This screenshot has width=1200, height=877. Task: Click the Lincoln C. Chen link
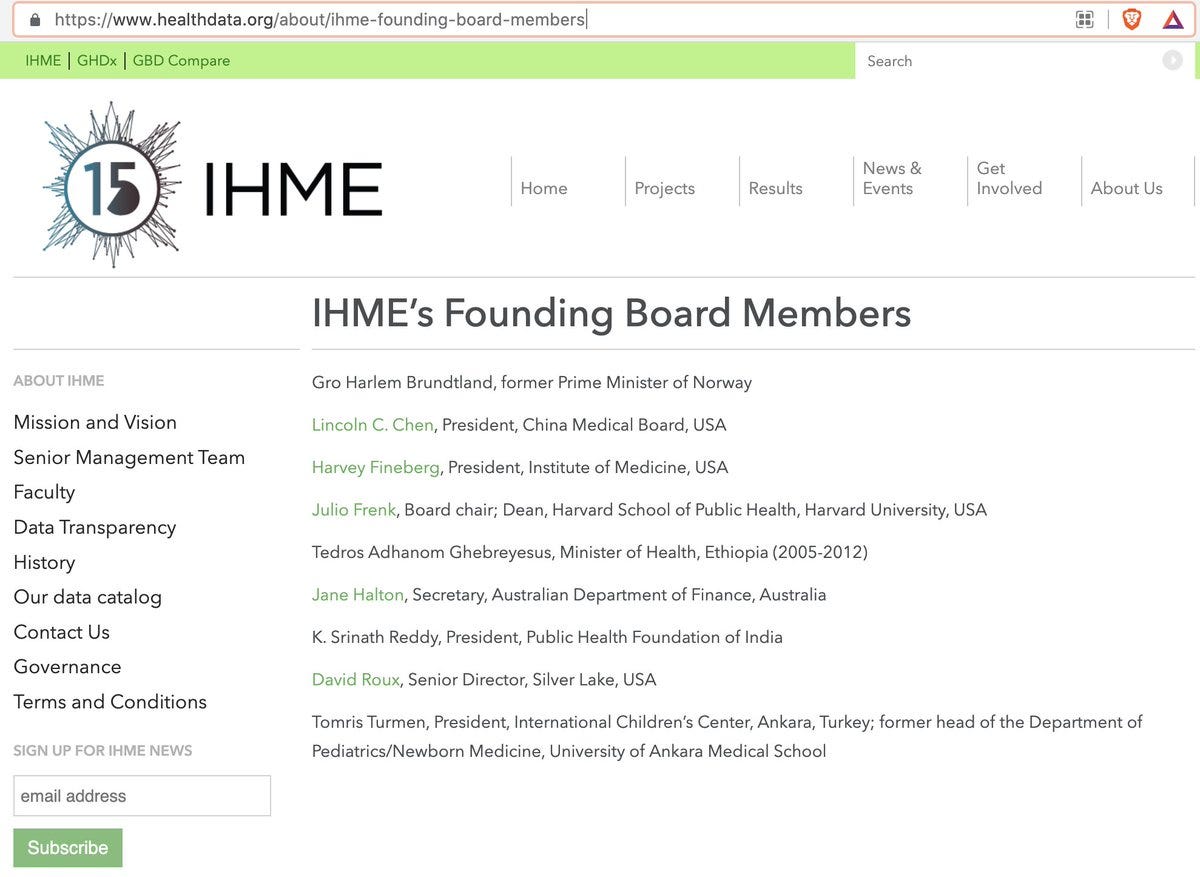point(373,425)
